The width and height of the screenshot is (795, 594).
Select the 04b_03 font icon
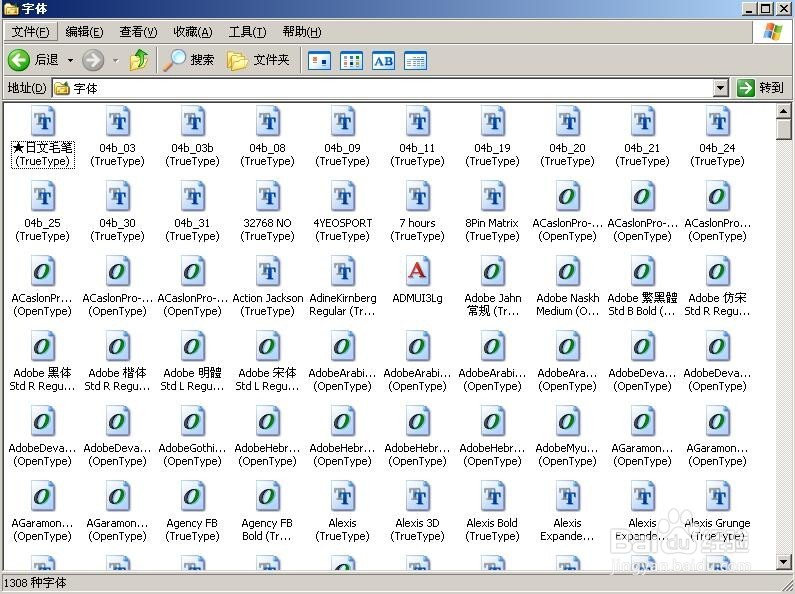tap(118, 121)
